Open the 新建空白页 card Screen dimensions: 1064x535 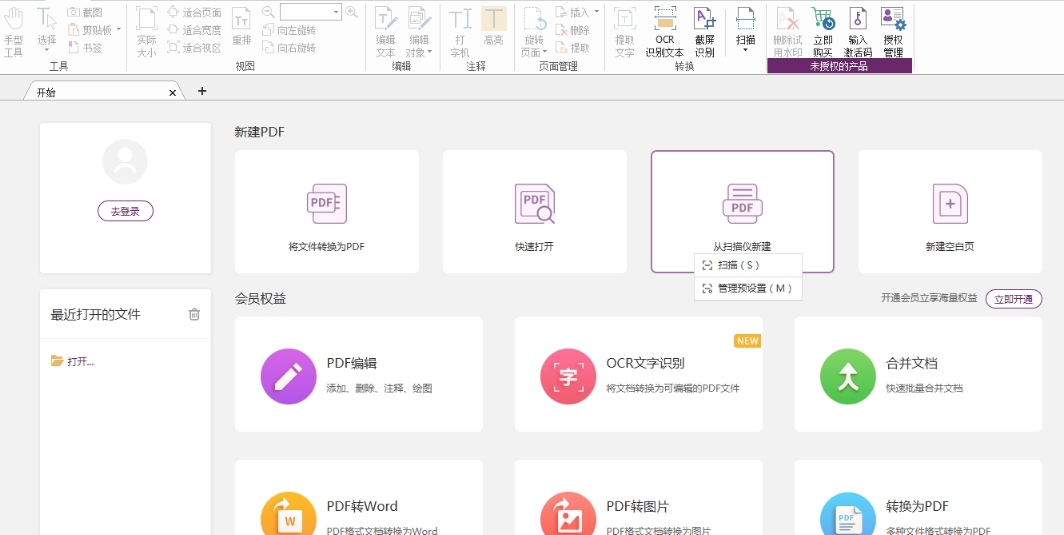[x=950, y=212]
